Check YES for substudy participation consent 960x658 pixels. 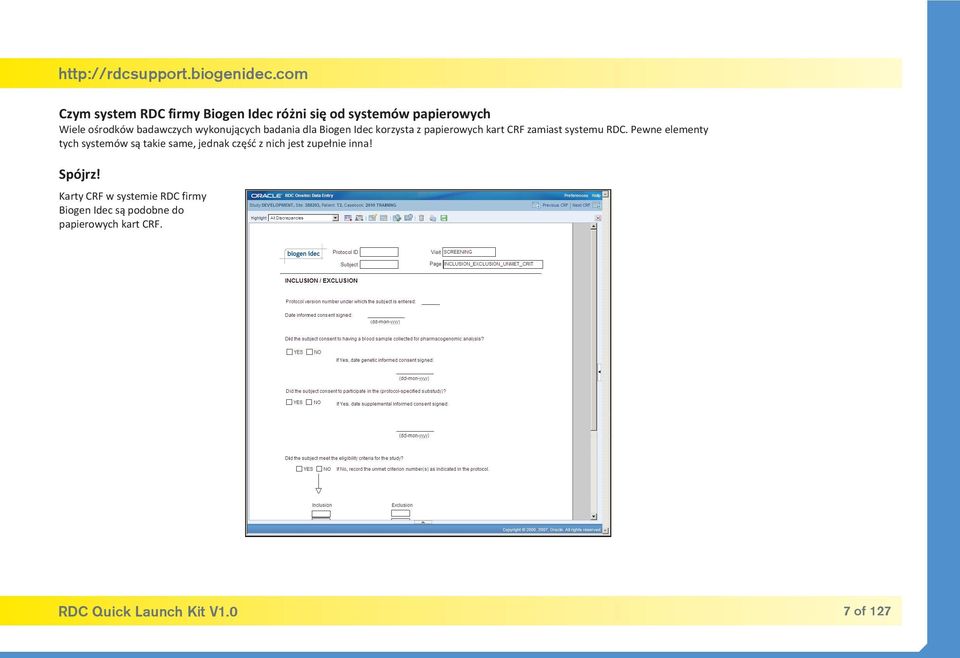click(289, 402)
